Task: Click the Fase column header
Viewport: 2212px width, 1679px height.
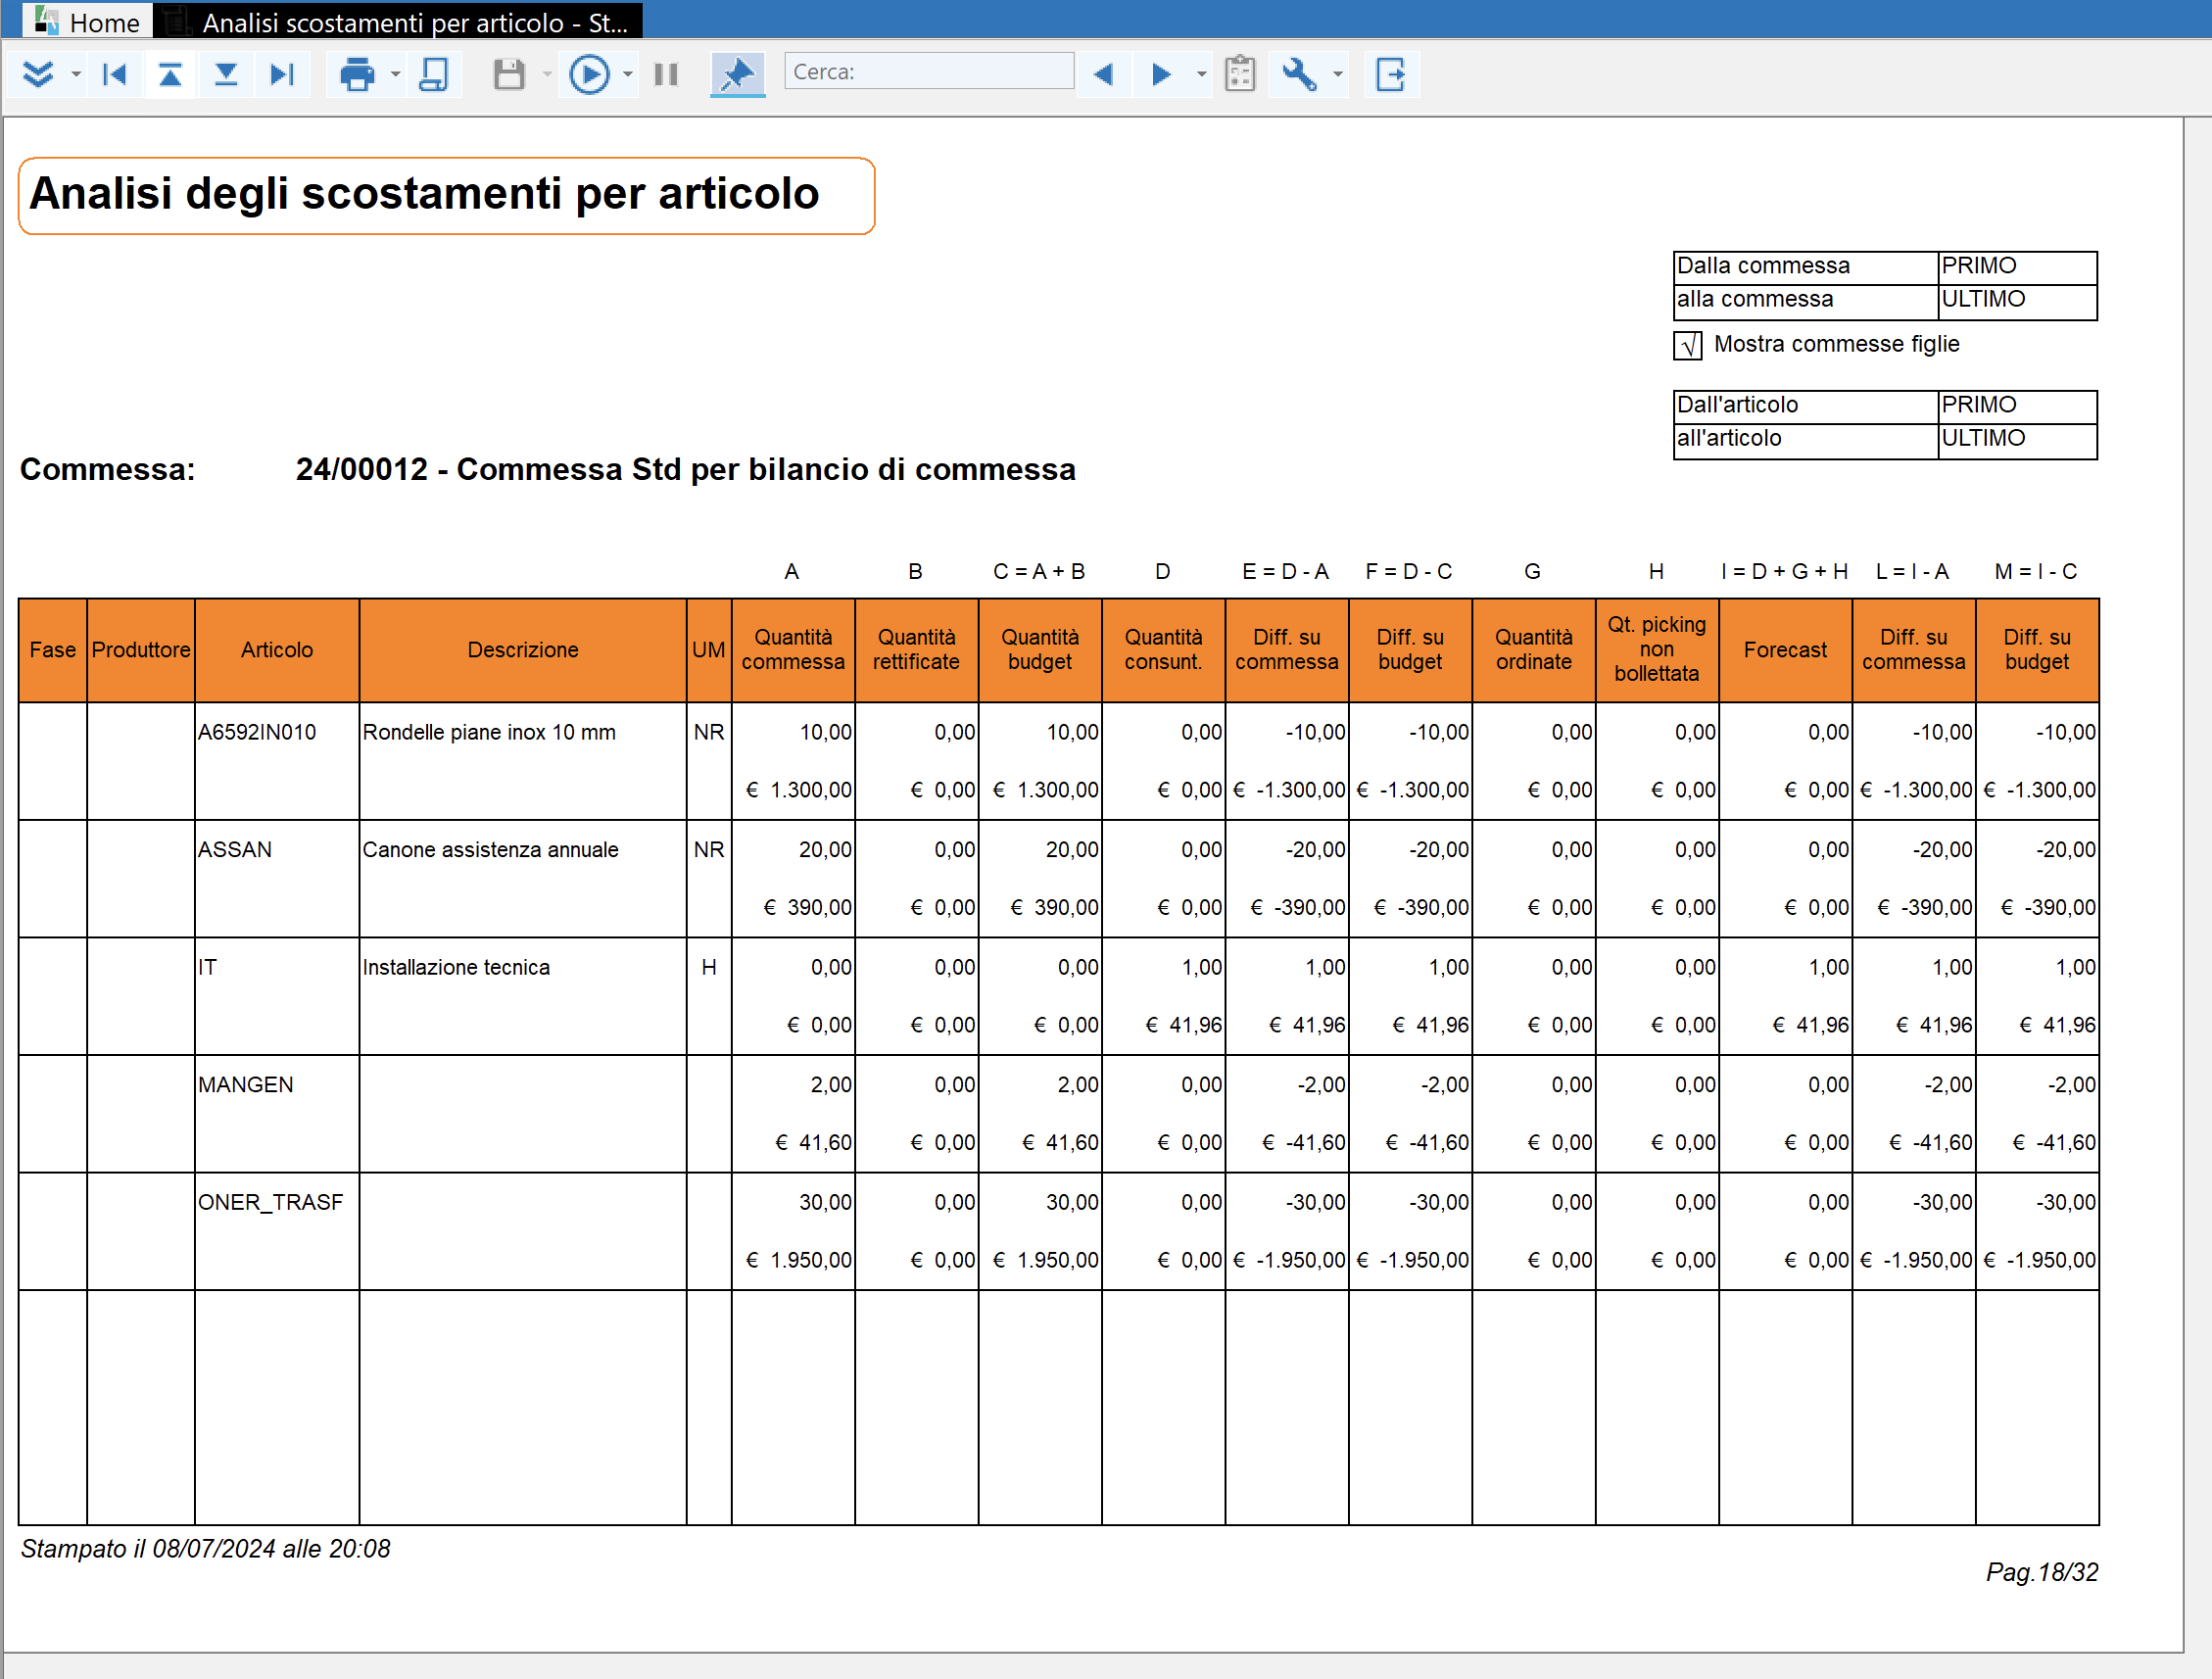Action: 53,650
